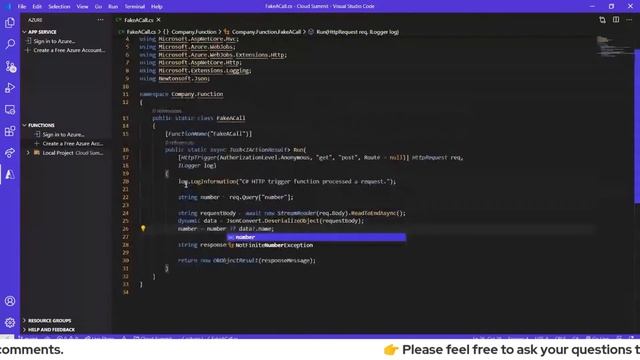The width and height of the screenshot is (640, 360).
Task: Click Sign in to Azure under Functions
Action: pyautogui.click(x=63, y=134)
